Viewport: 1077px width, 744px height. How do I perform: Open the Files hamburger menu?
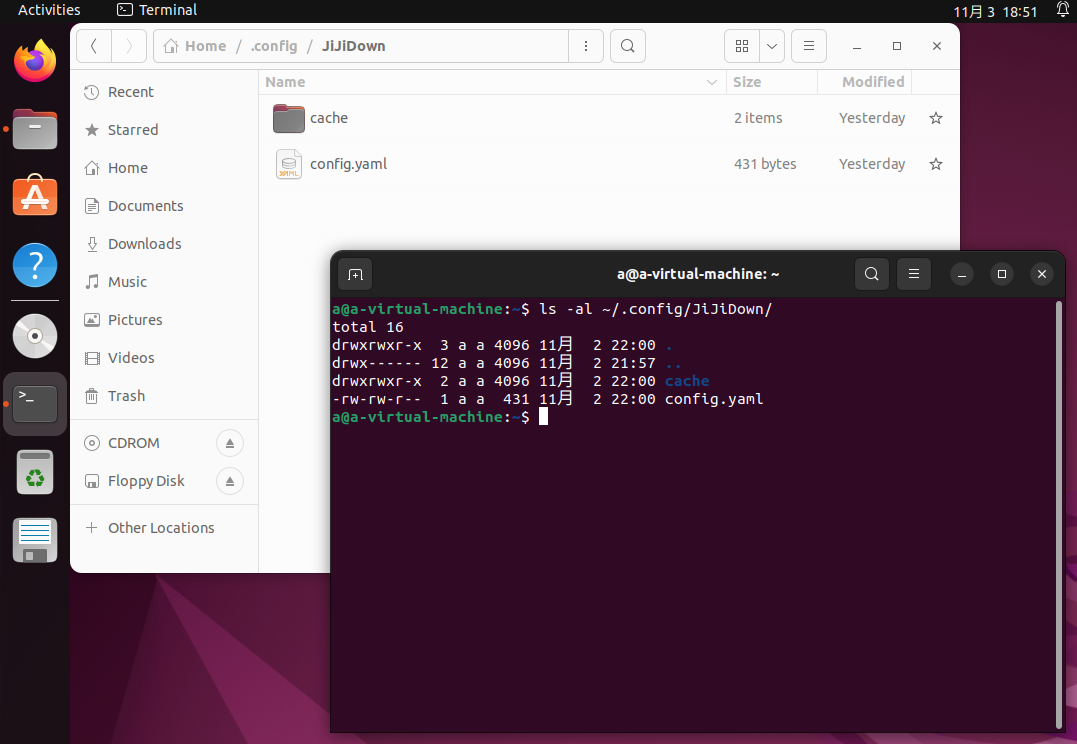point(809,46)
